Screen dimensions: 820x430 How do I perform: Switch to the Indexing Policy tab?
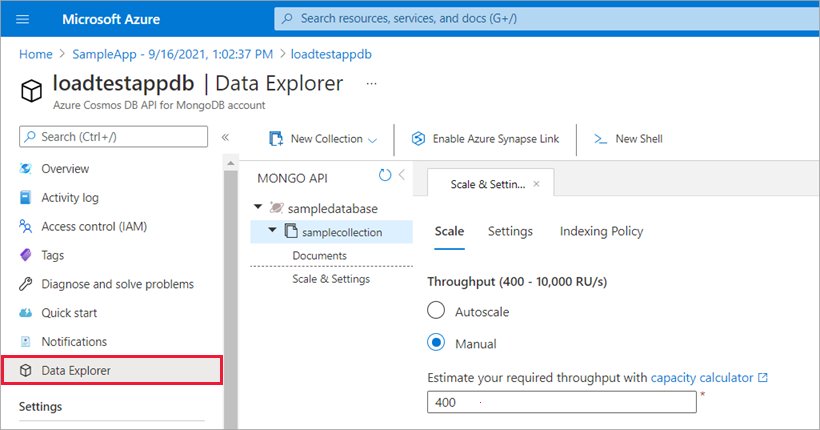pos(601,231)
